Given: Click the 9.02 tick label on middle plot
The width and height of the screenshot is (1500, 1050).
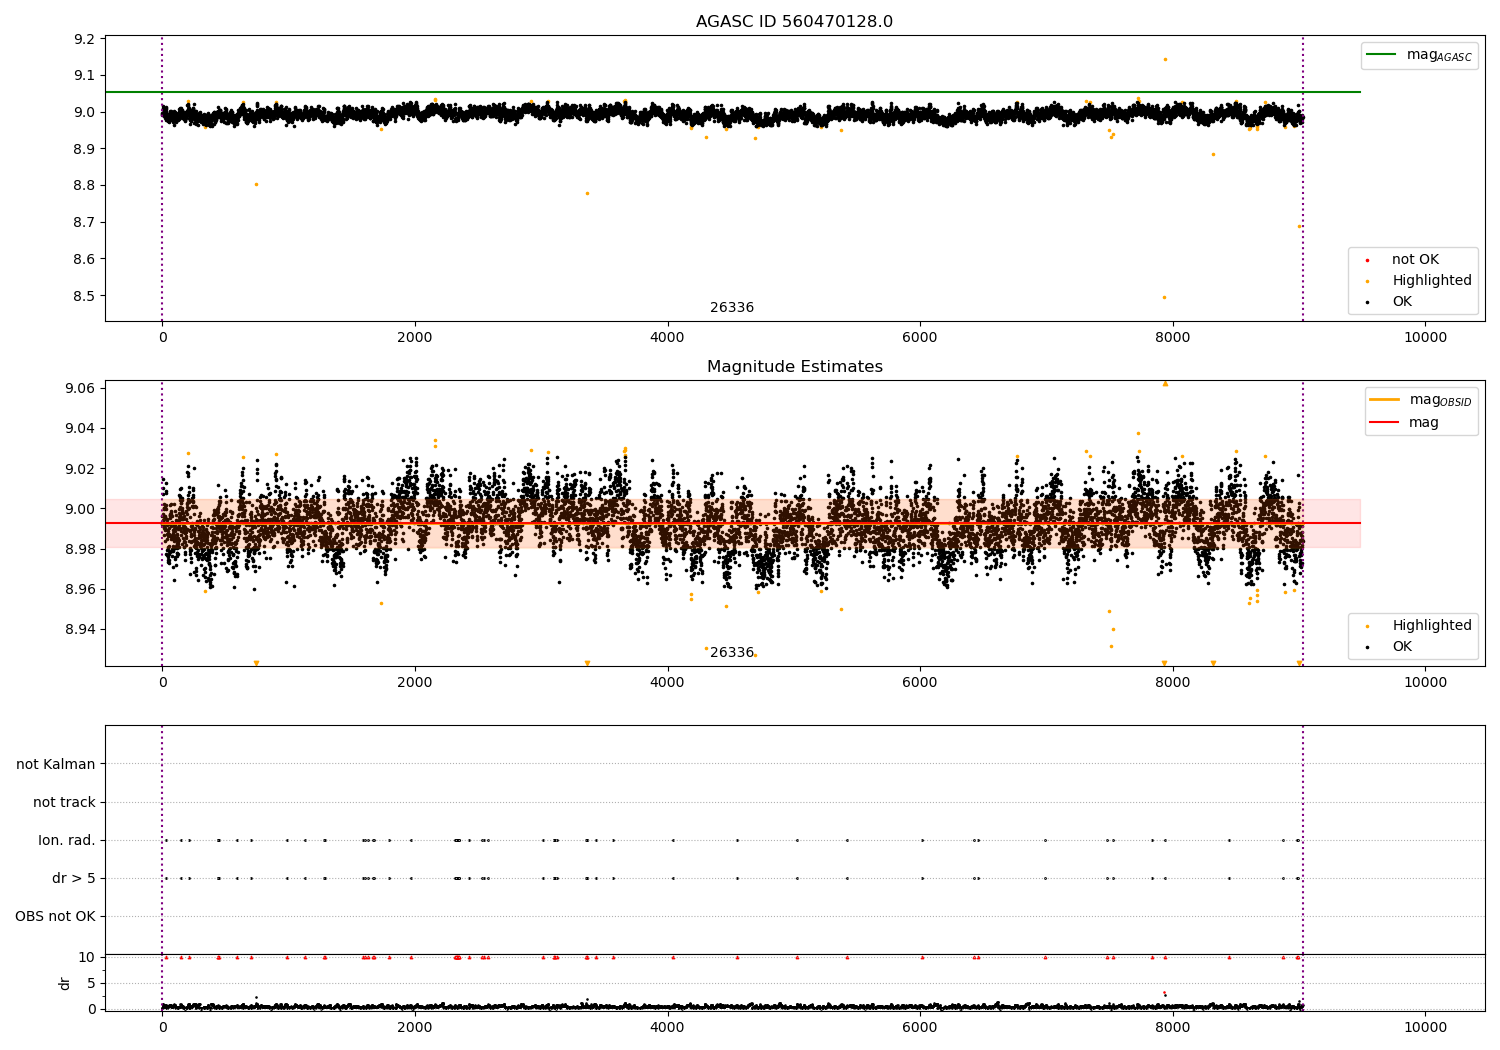Looking at the screenshot, I should (81, 468).
